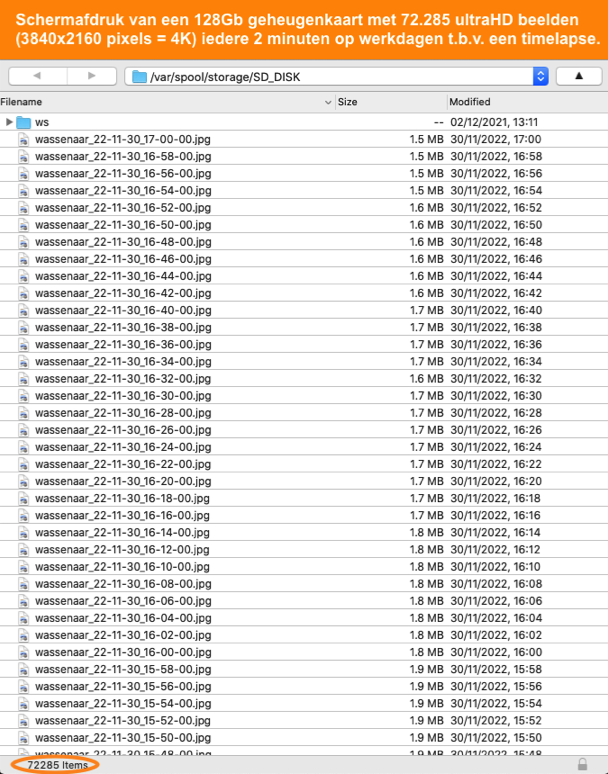Sort files by the Modified column header
The width and height of the screenshot is (608, 774).
(470, 102)
